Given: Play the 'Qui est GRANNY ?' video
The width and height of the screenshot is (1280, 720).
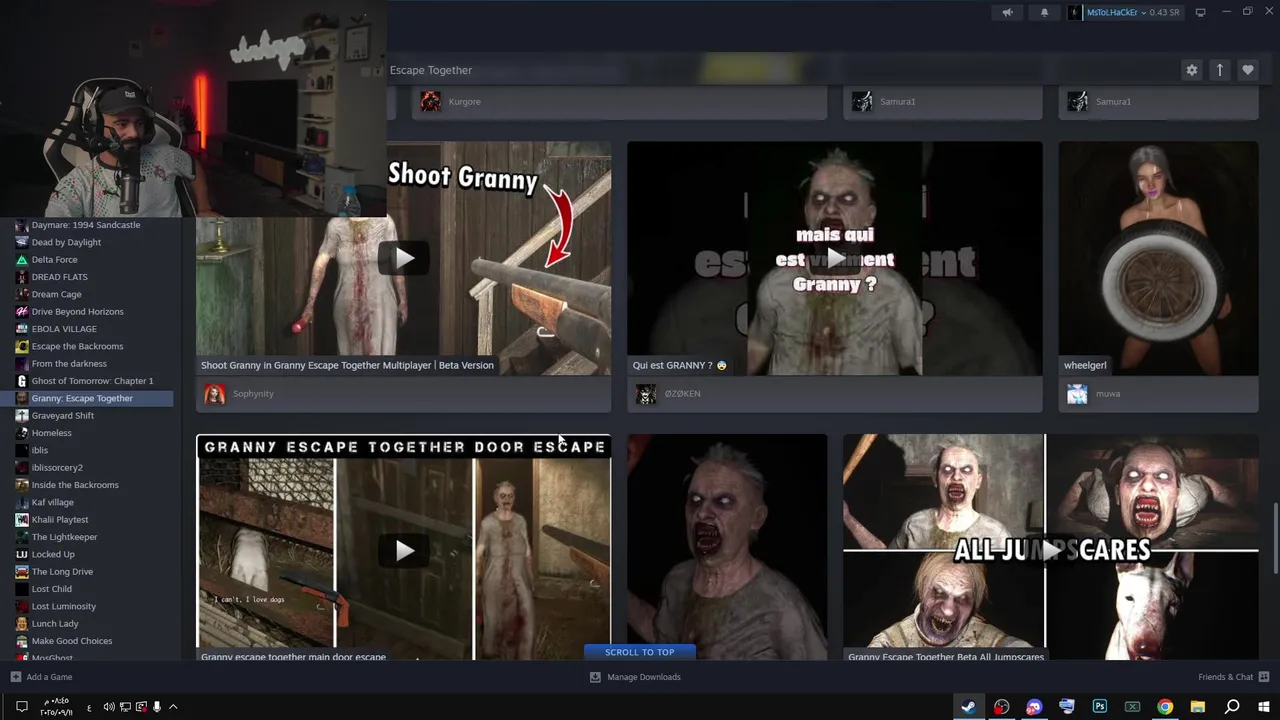Looking at the screenshot, I should tap(834, 258).
